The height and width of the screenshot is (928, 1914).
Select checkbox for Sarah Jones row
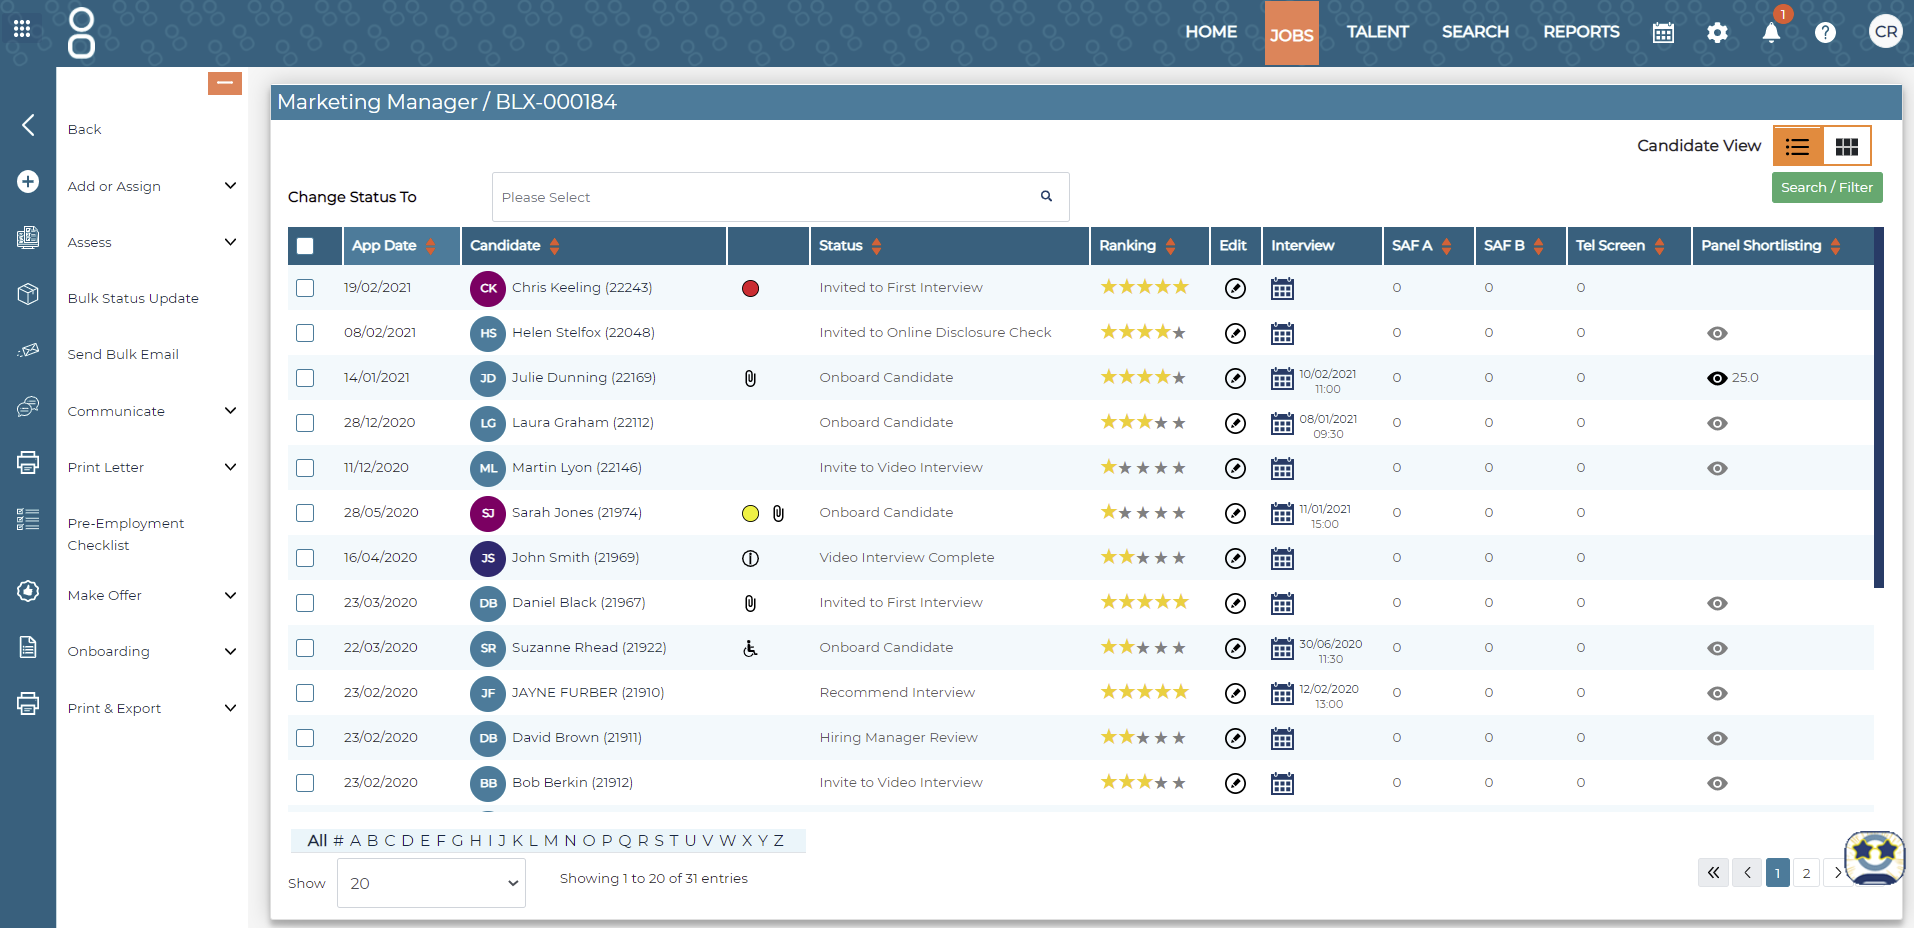point(305,513)
